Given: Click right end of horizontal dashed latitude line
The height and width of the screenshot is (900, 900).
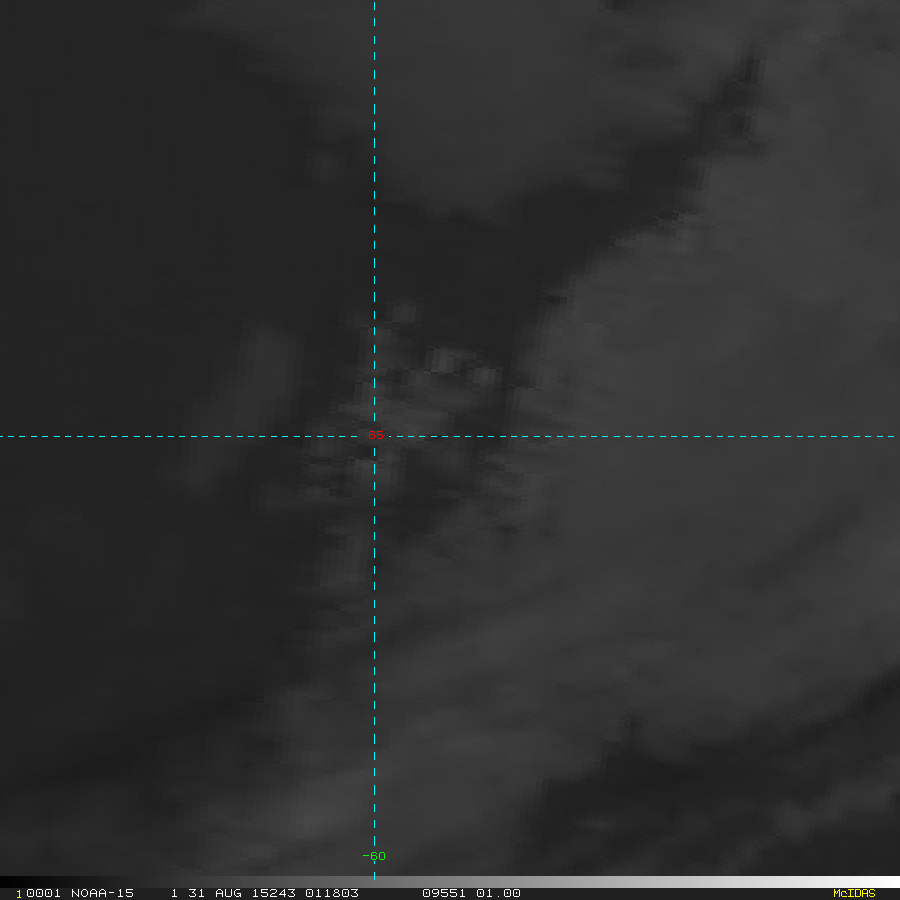Looking at the screenshot, I should coord(892,436).
